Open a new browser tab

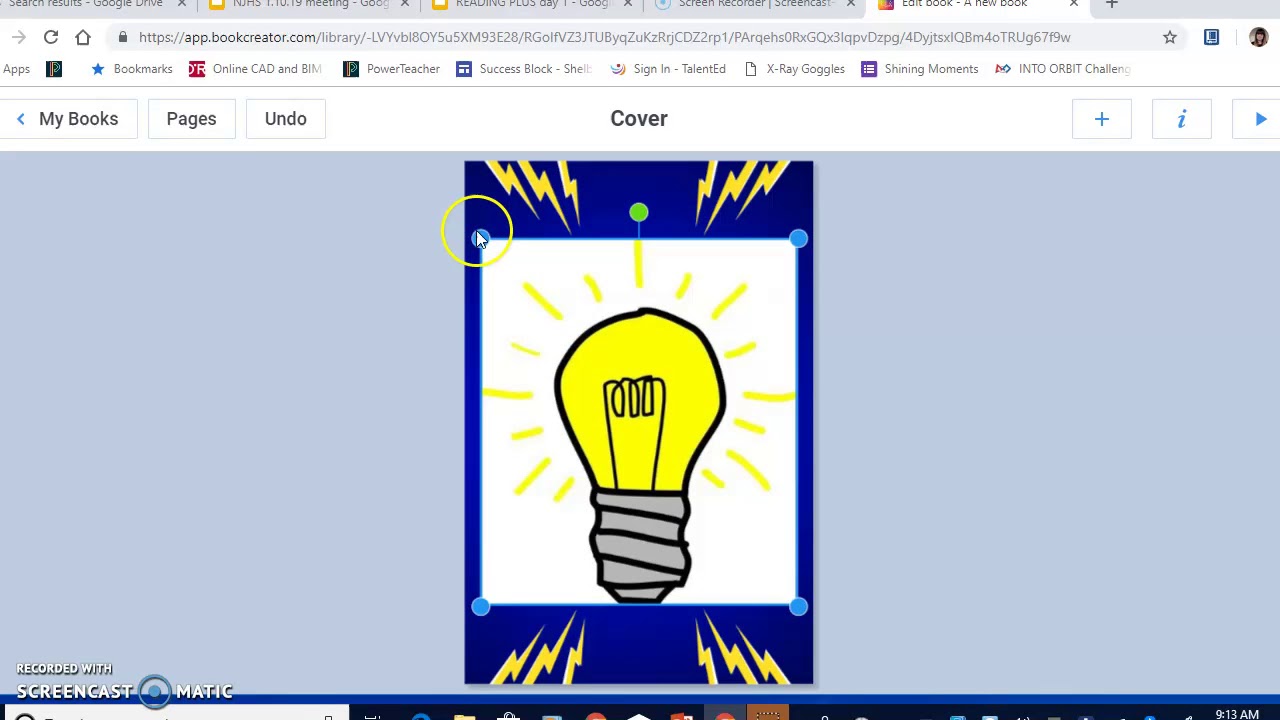(1111, 5)
